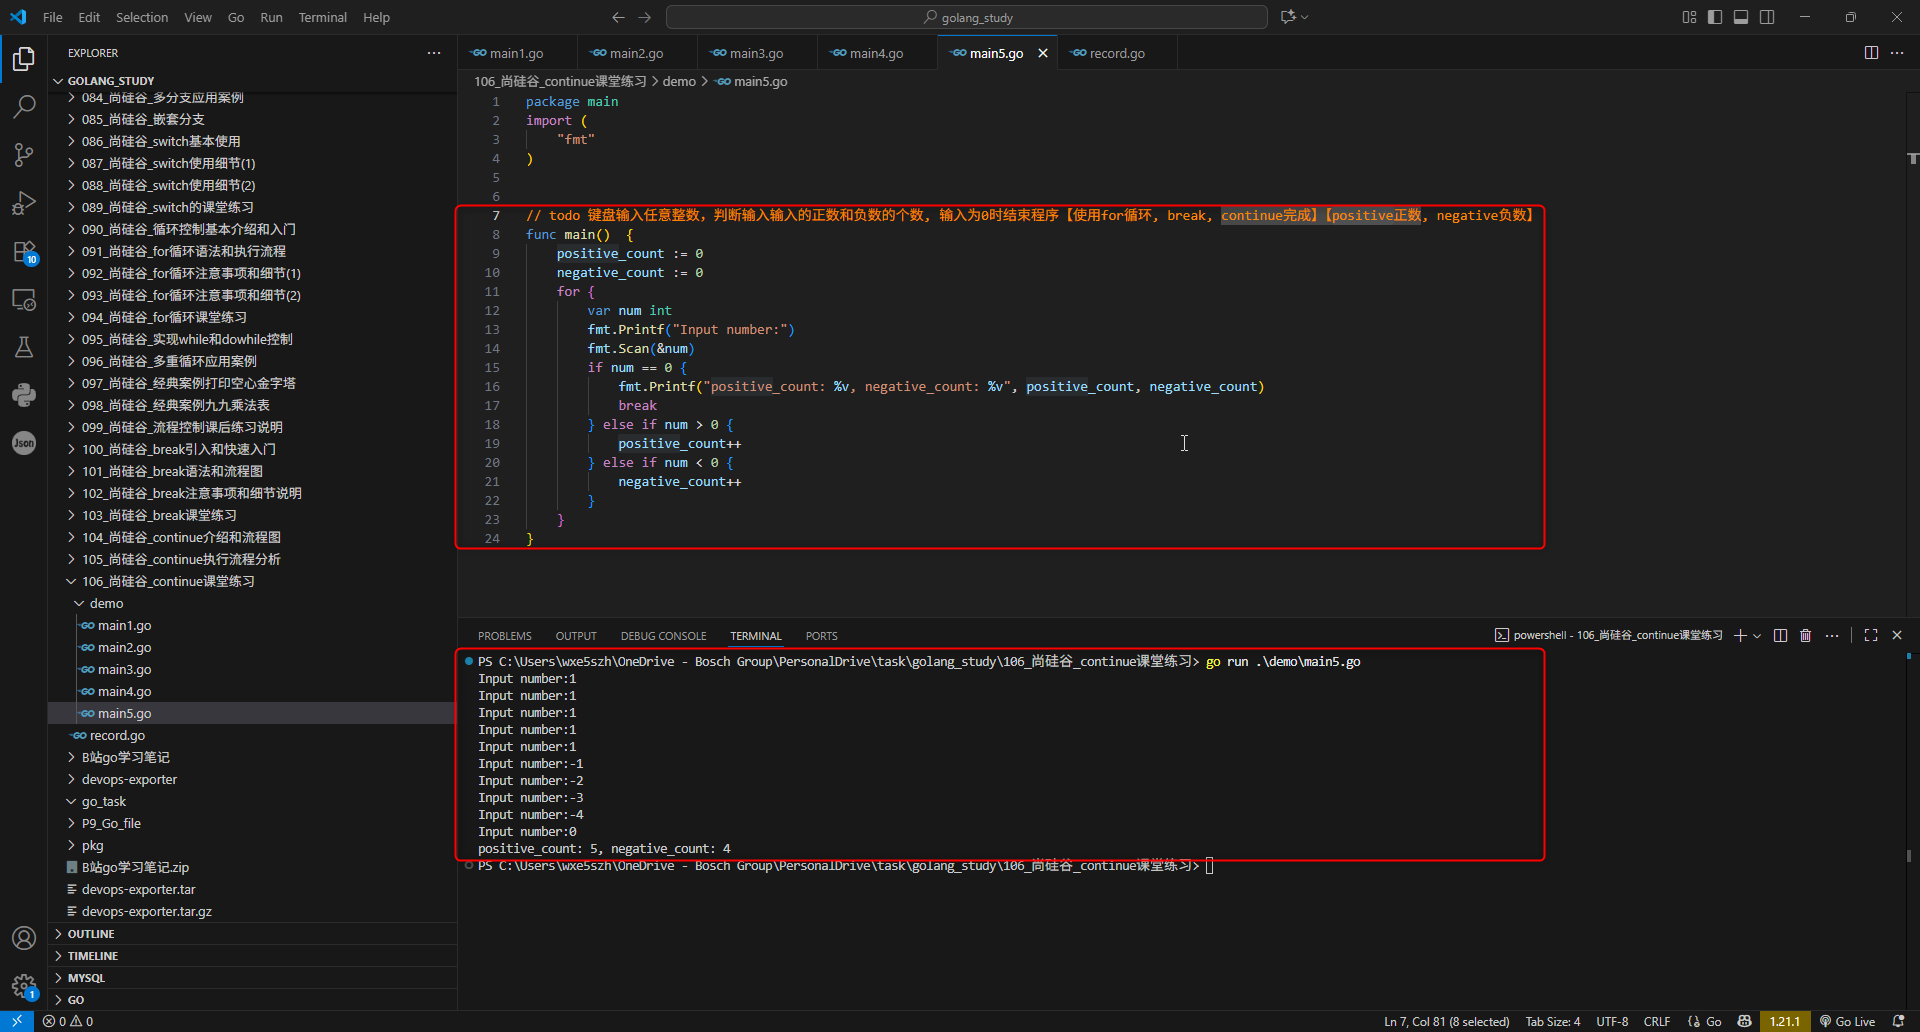This screenshot has width=1920, height=1032.
Task: Open the Terminal menu
Action: (322, 17)
